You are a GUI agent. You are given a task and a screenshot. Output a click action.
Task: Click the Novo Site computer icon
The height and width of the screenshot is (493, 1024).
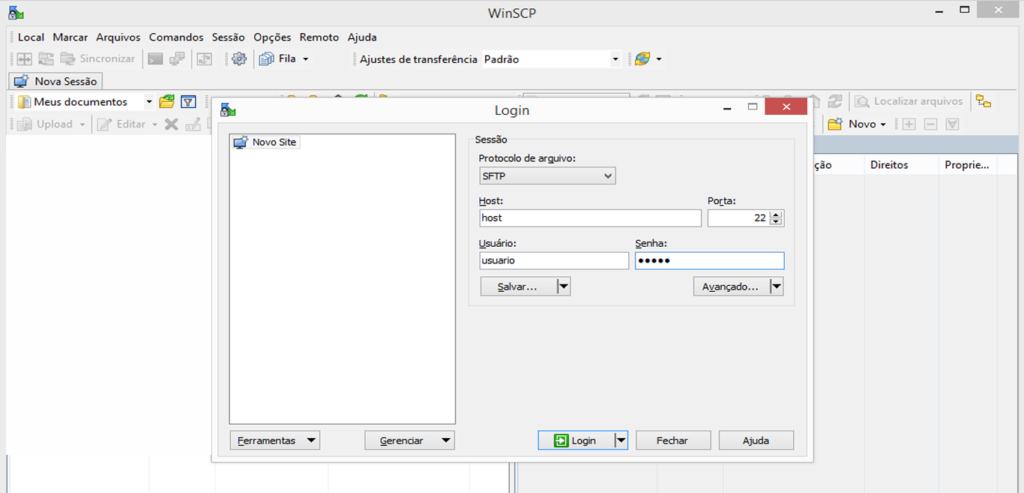click(x=240, y=142)
